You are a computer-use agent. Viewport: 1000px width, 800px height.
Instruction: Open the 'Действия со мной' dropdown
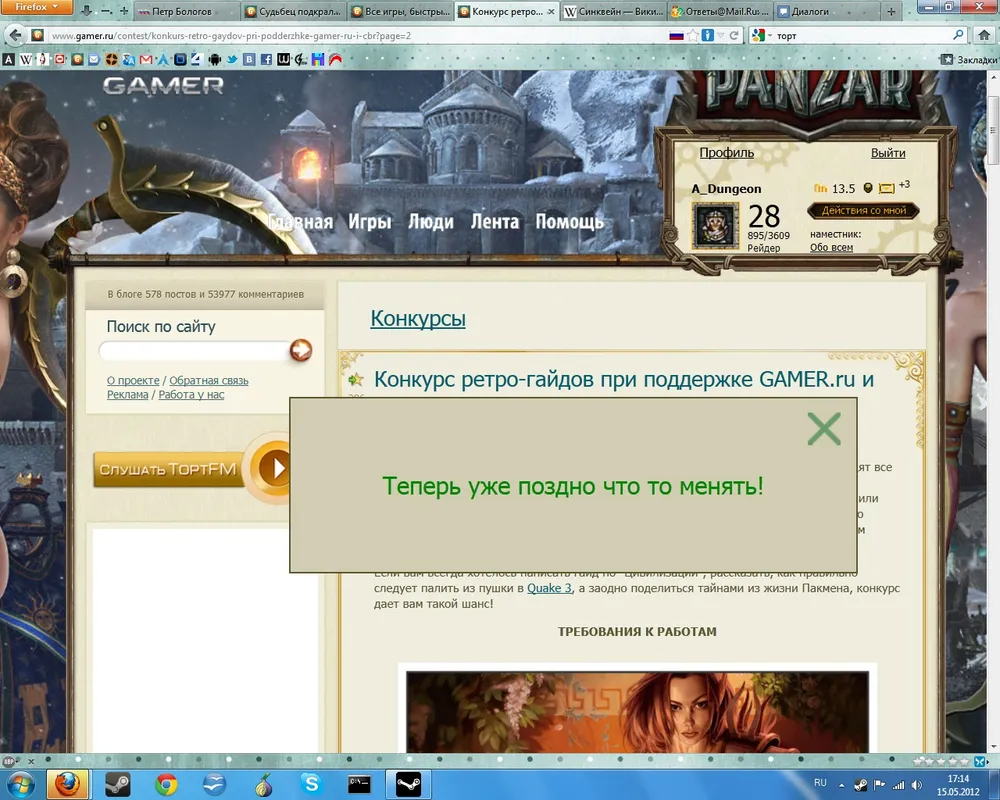(863, 211)
